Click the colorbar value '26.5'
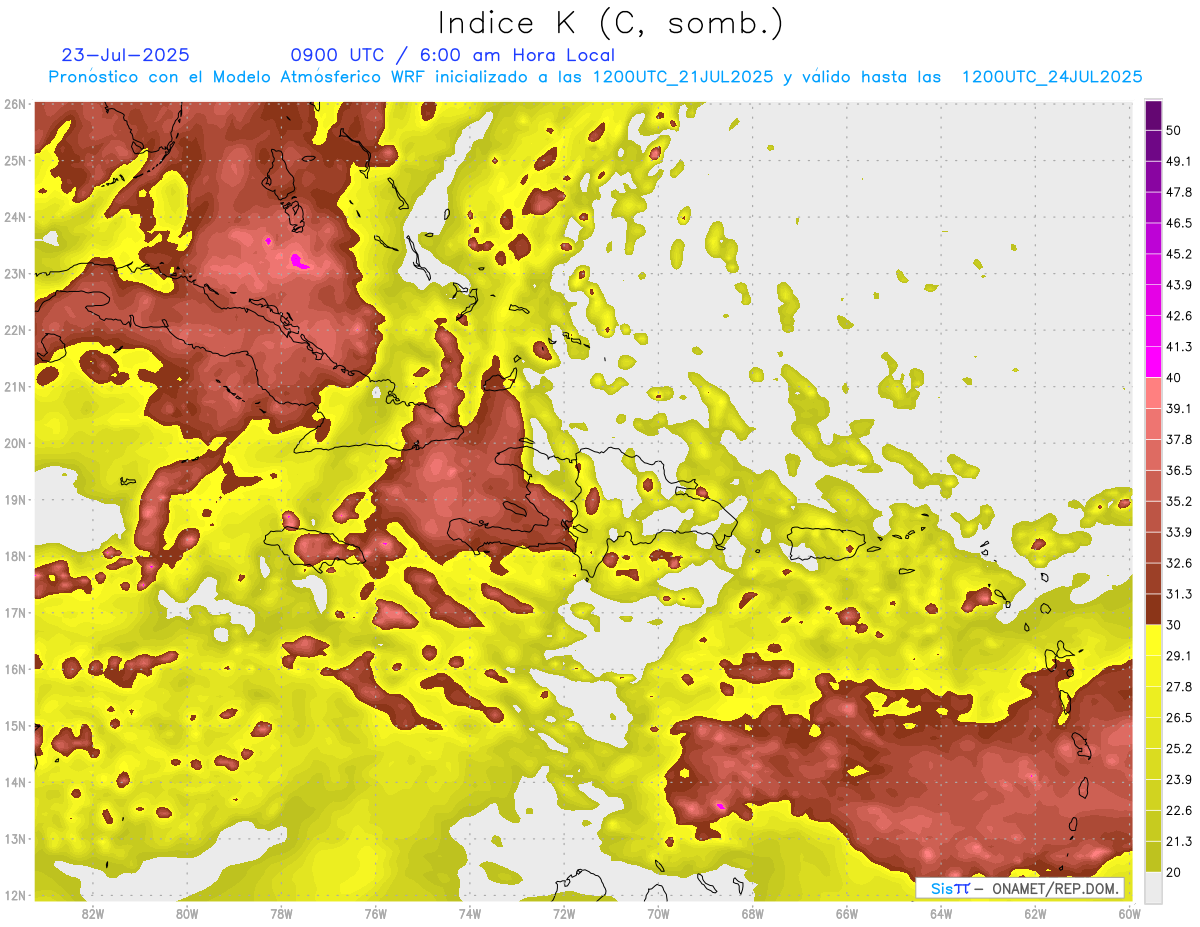This screenshot has width=1200, height=927. point(1178,718)
